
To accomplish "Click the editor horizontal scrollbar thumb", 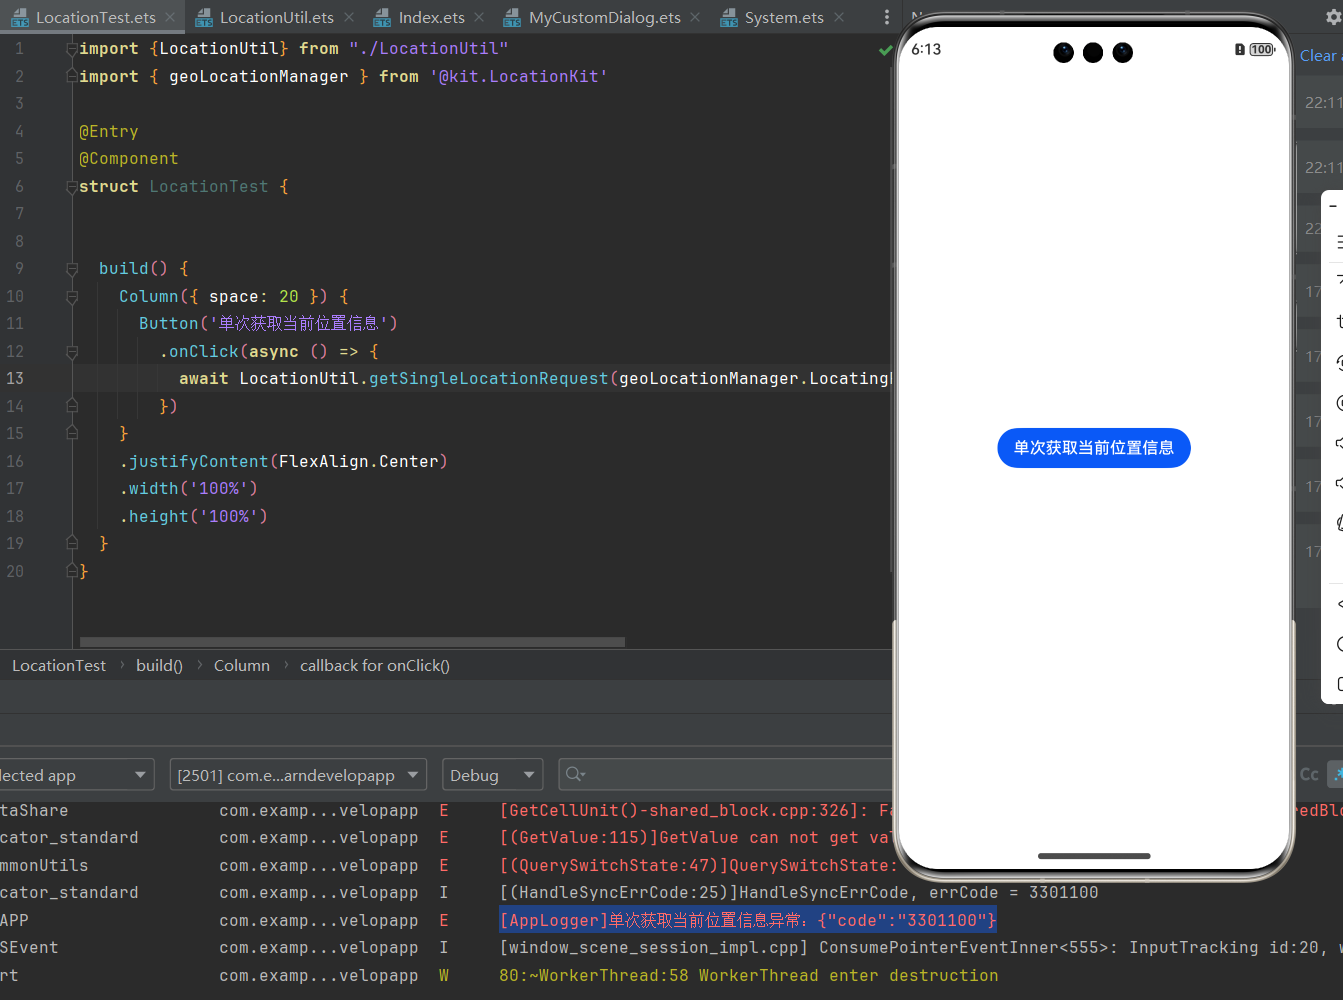I will 352,642.
